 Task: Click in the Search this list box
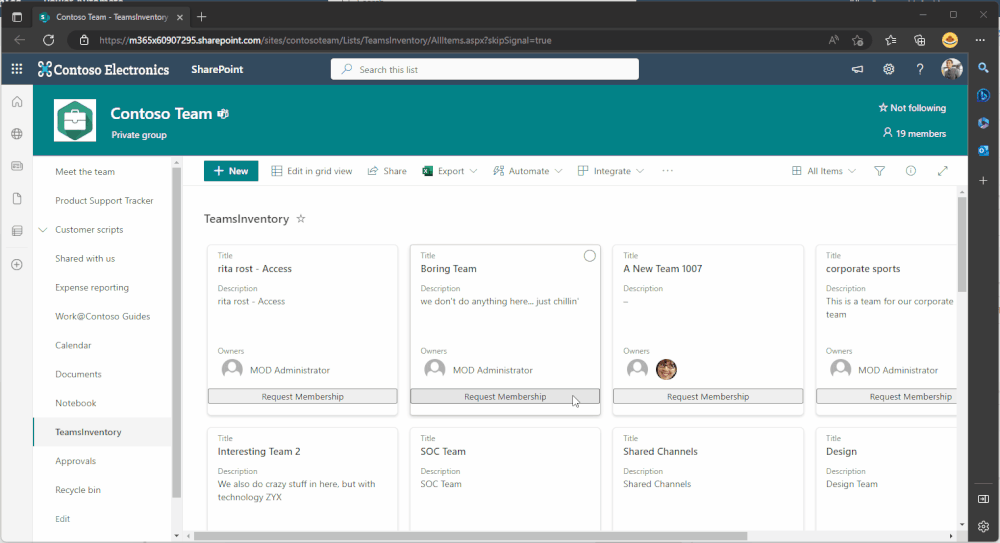[x=485, y=70]
